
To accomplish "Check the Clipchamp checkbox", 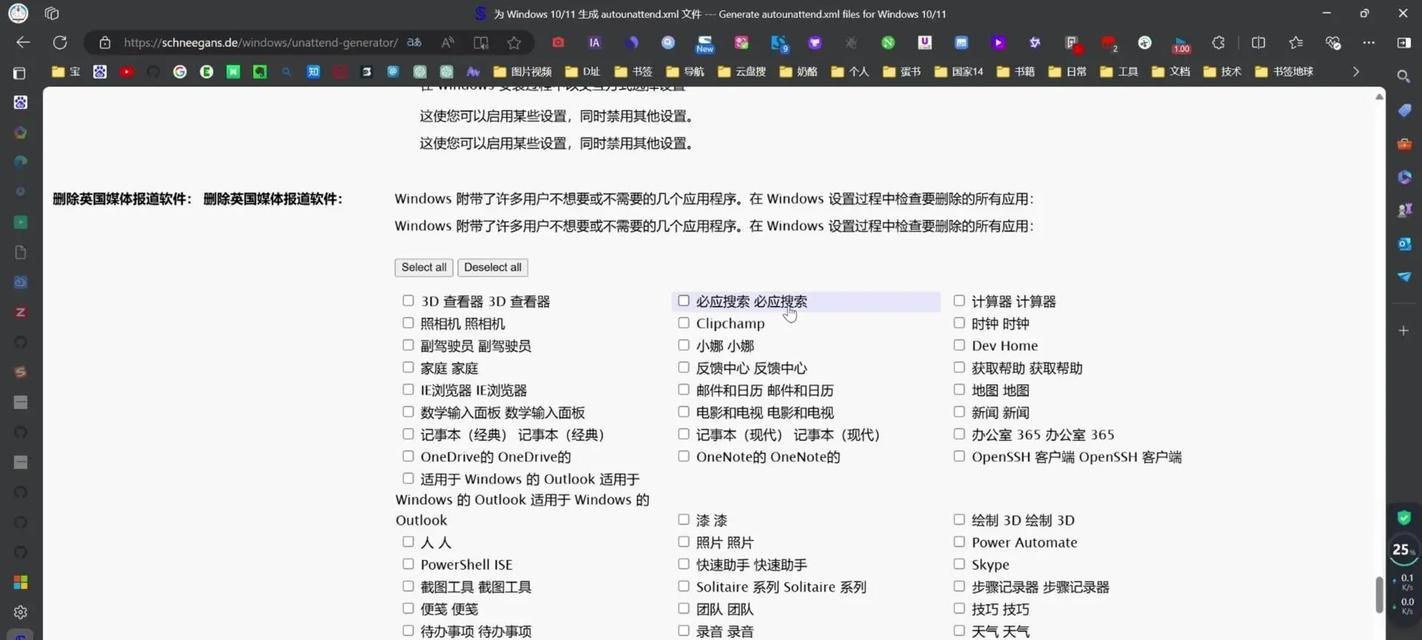I will click(684, 322).
